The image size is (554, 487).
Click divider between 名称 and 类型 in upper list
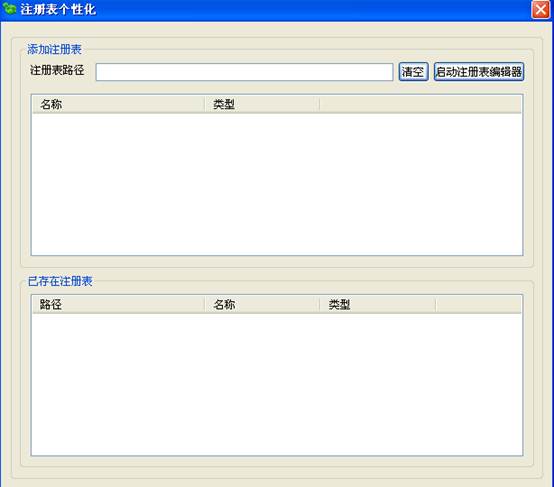tap(205, 105)
